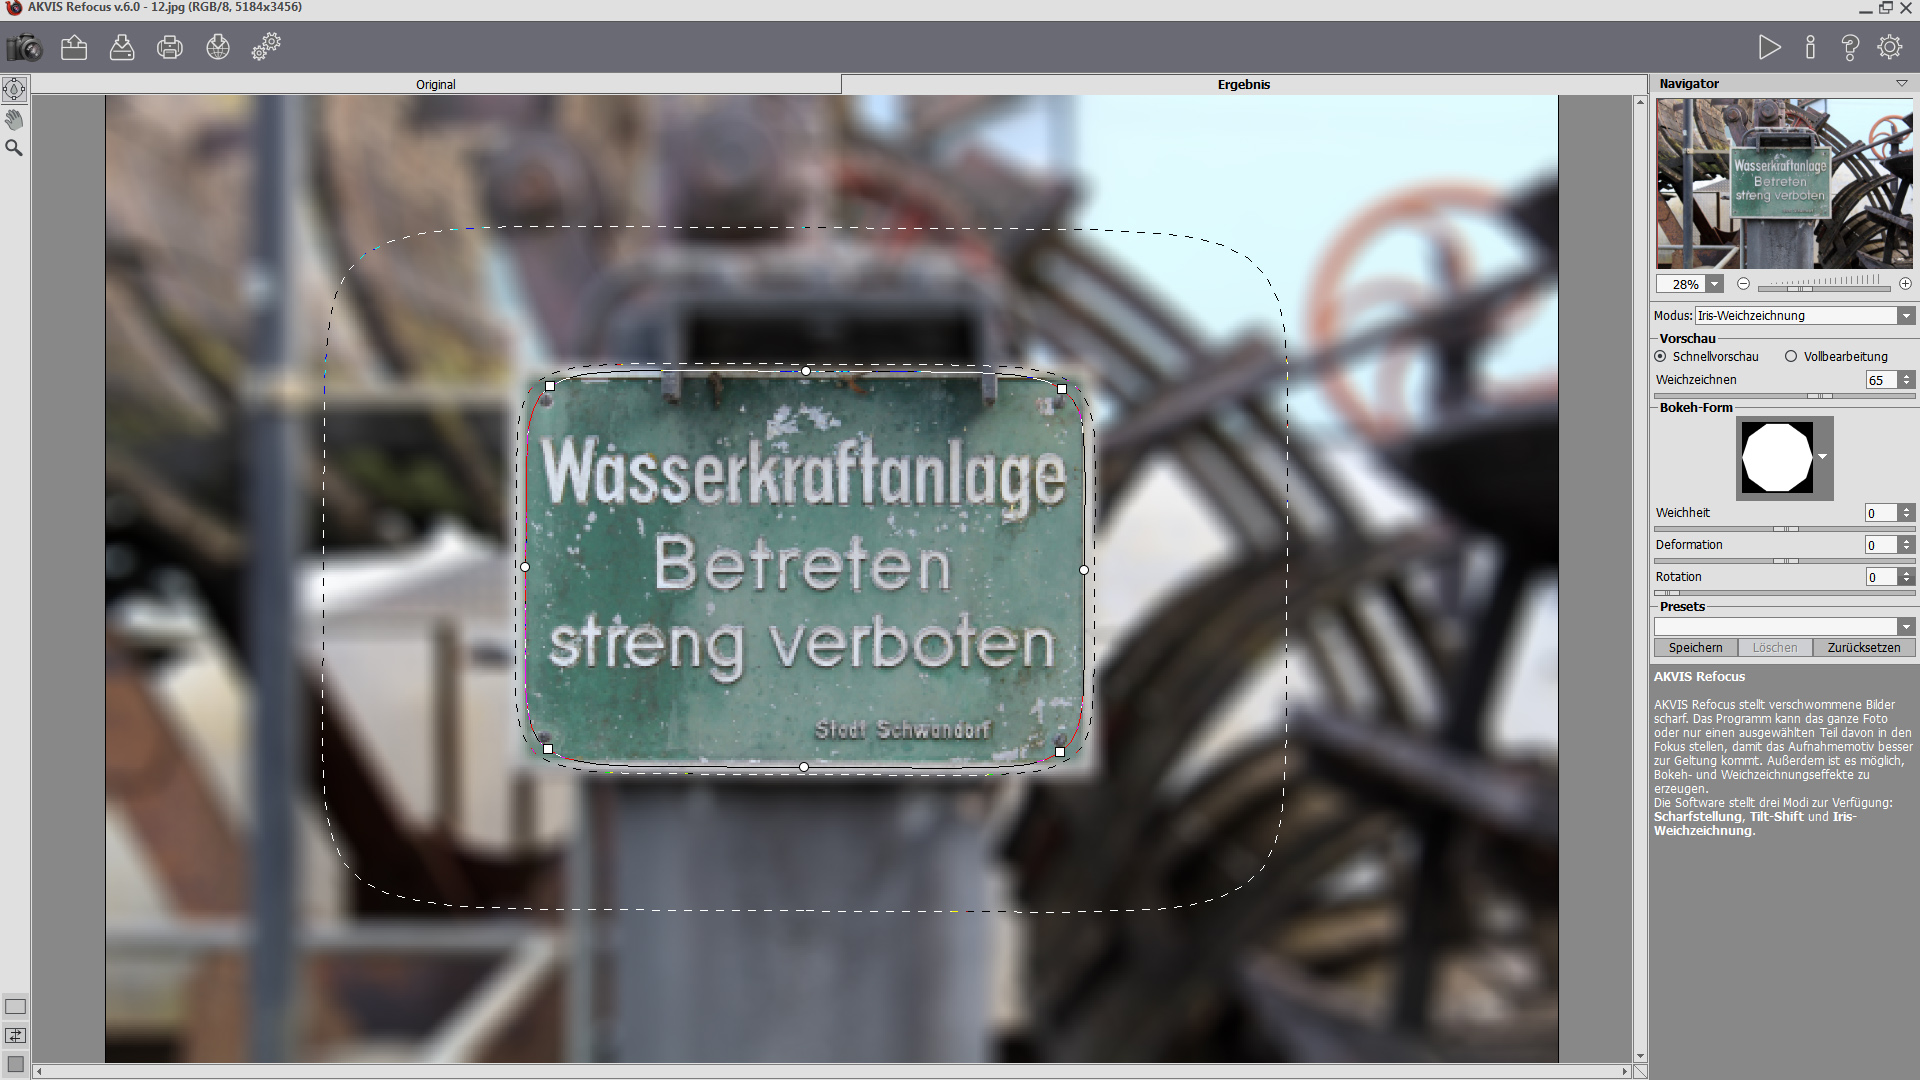Select the Zoom magnifier tool
Screen dimensions: 1920x1080
click(14, 148)
